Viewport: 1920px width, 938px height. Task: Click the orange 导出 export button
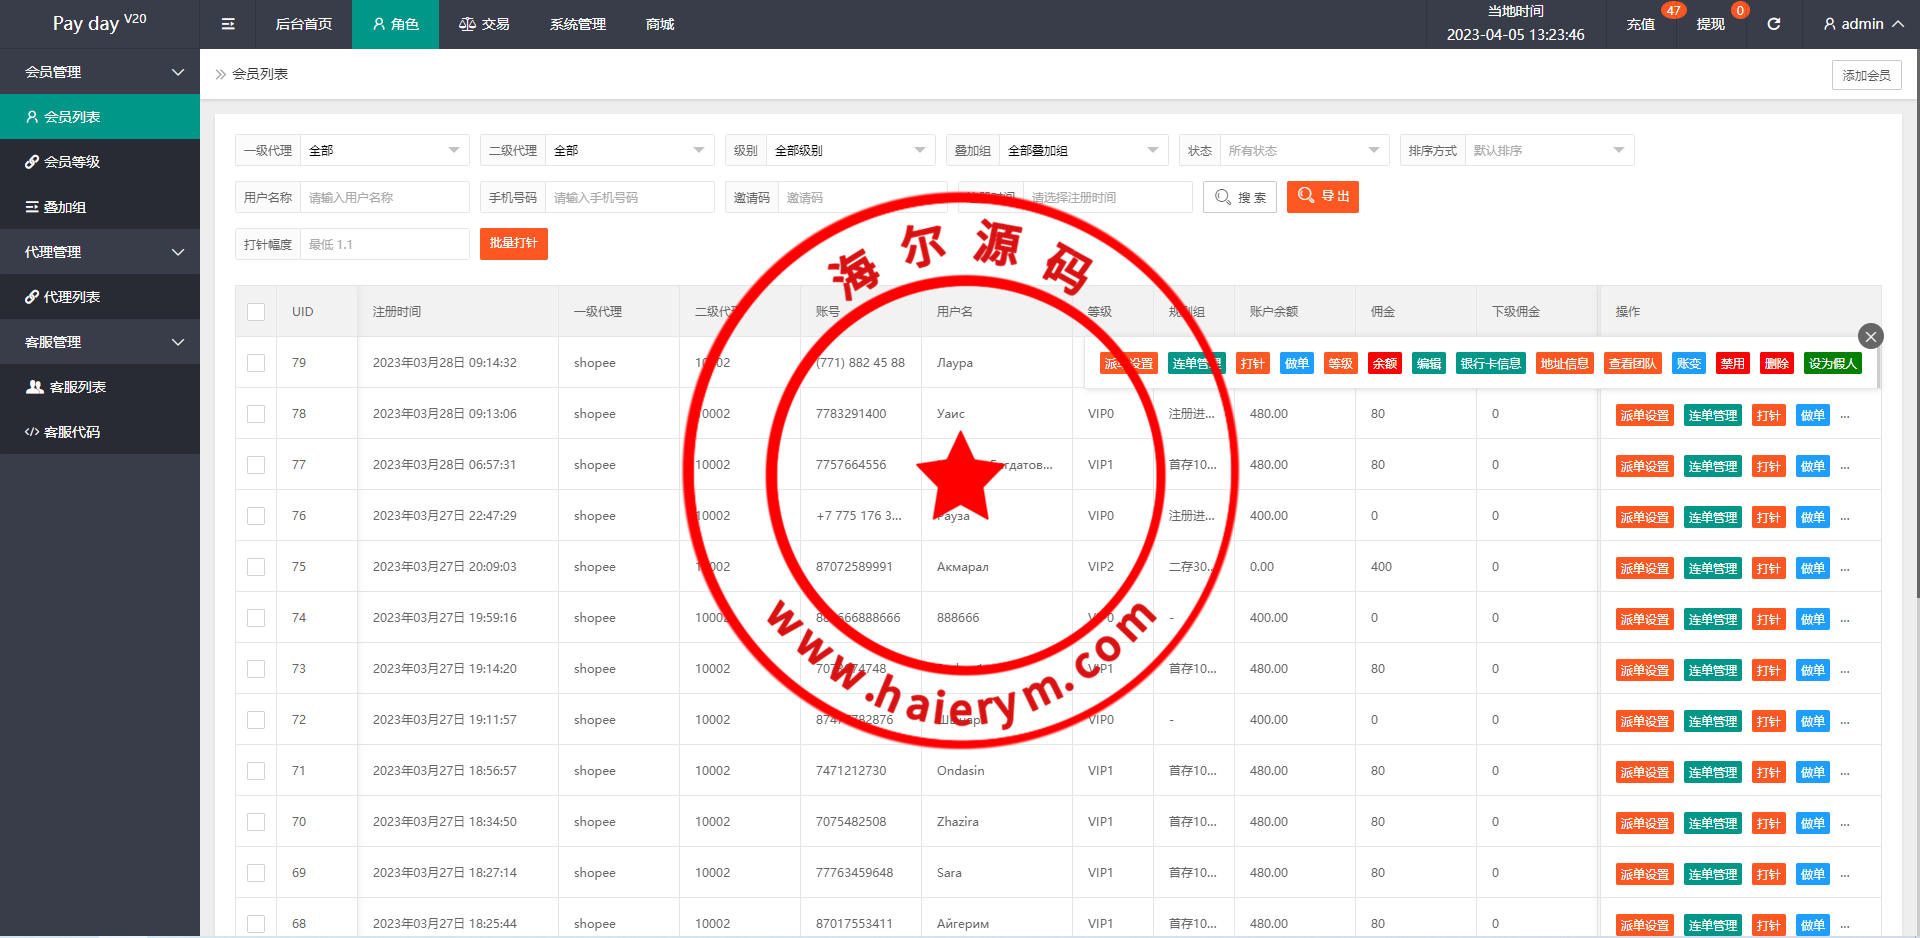click(1322, 197)
